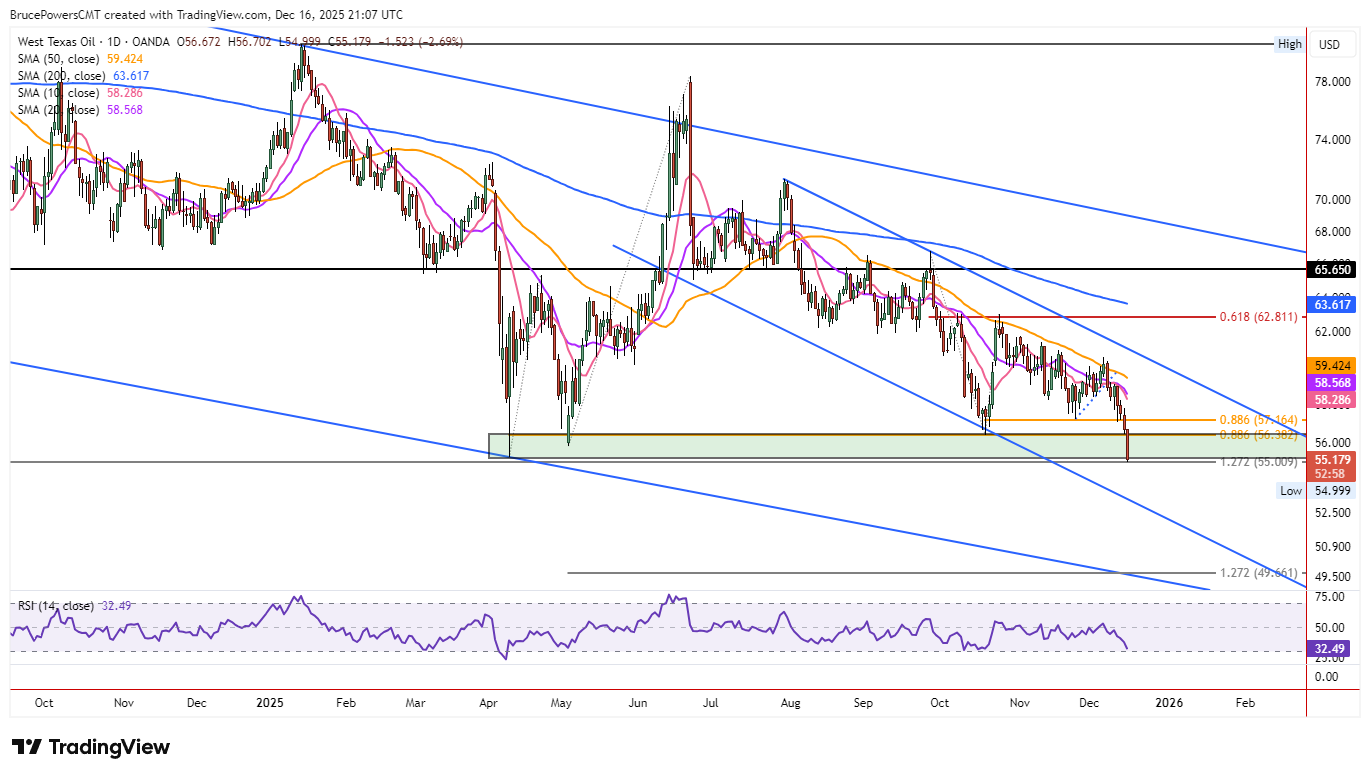
Task: Click the Apr label on time axis
Action: click(489, 703)
